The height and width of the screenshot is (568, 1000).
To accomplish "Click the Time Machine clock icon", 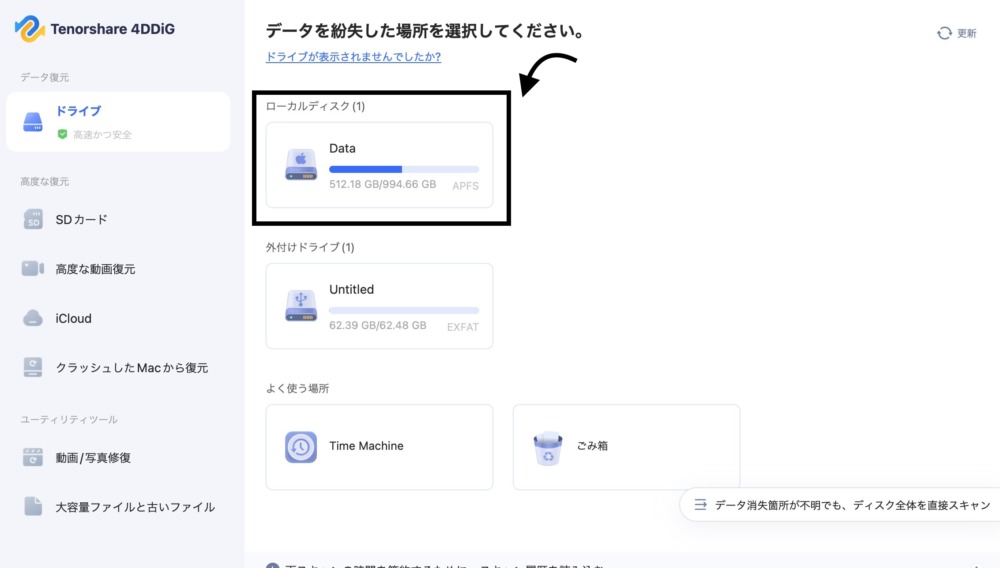I will tap(301, 447).
